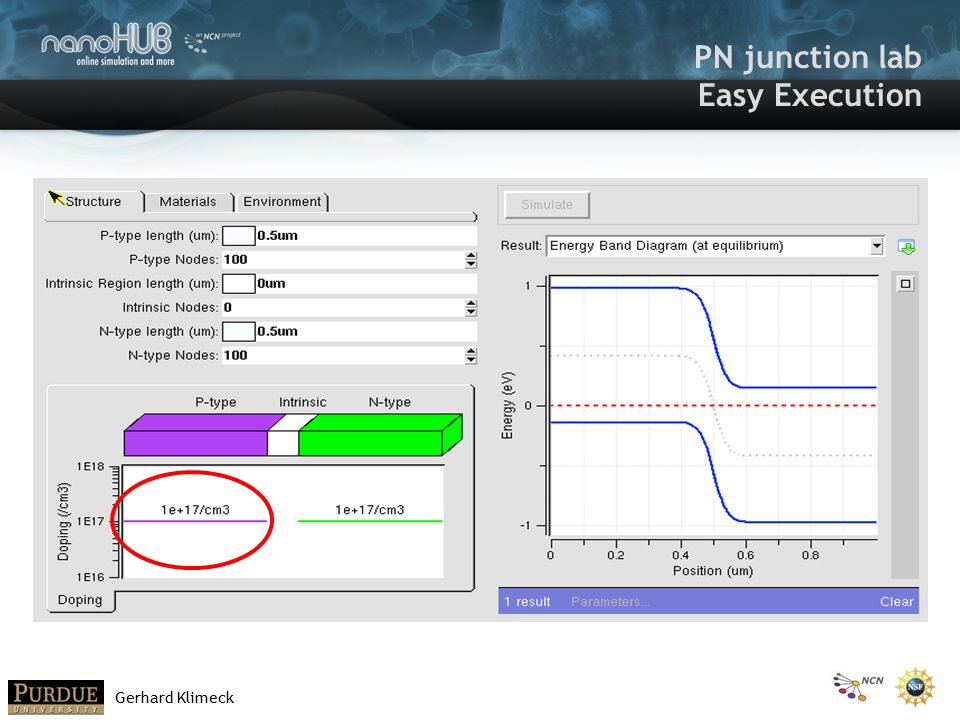Screen dimensions: 960x720
Task: Increase the Intrinsic Nodes value
Action: pos(470,303)
